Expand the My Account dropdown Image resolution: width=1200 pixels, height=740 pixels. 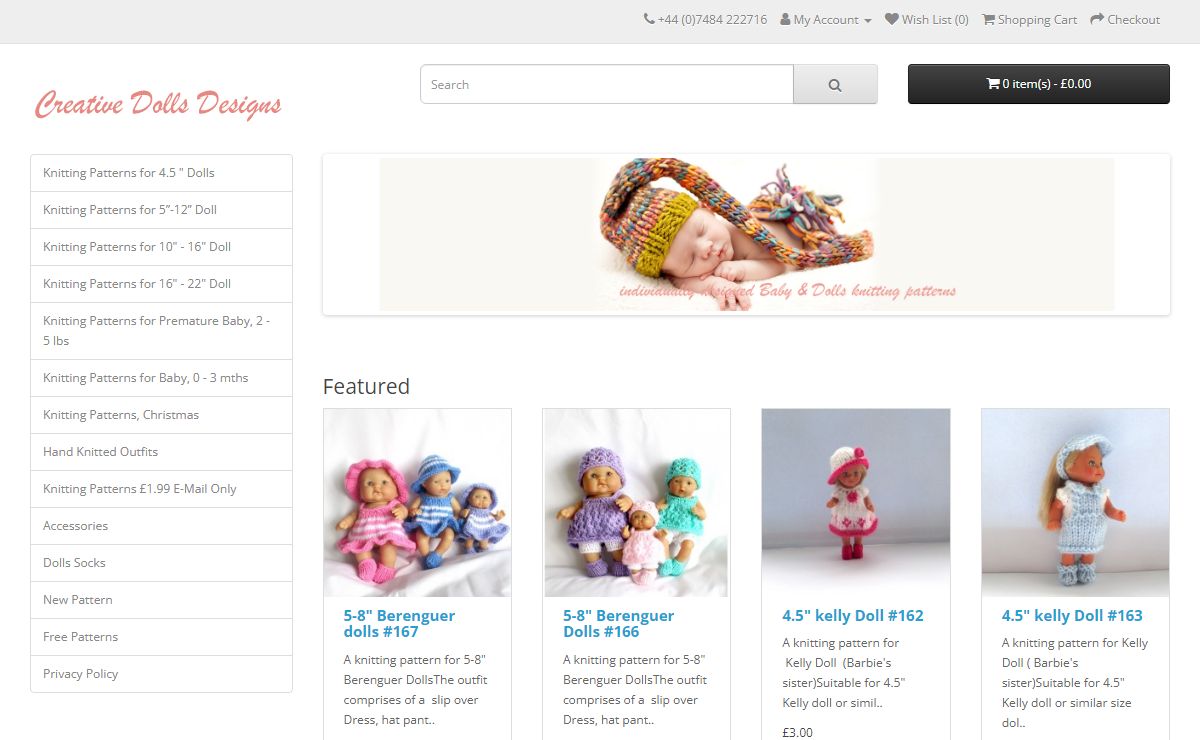826,20
